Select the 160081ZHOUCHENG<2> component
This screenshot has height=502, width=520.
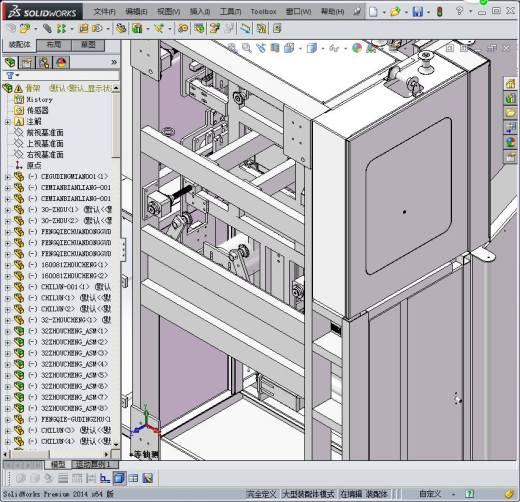[74, 276]
